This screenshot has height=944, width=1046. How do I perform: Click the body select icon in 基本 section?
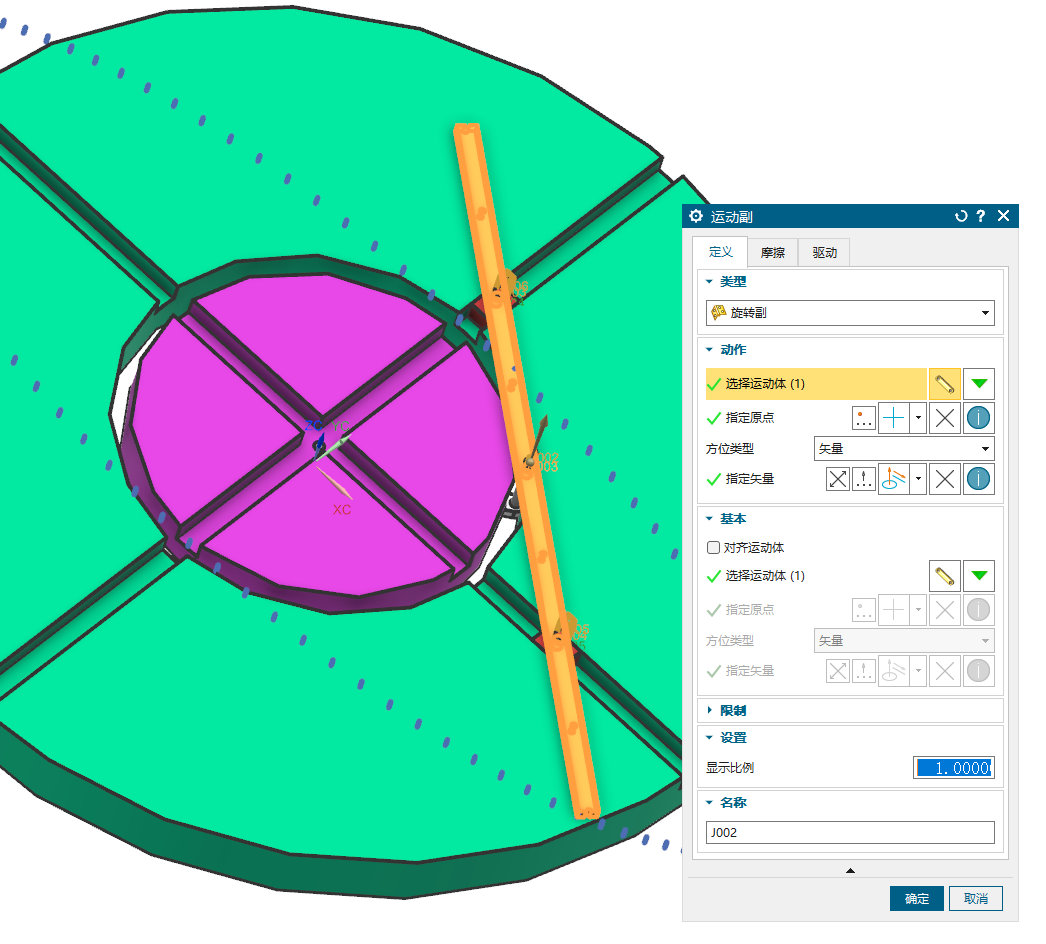(x=944, y=576)
